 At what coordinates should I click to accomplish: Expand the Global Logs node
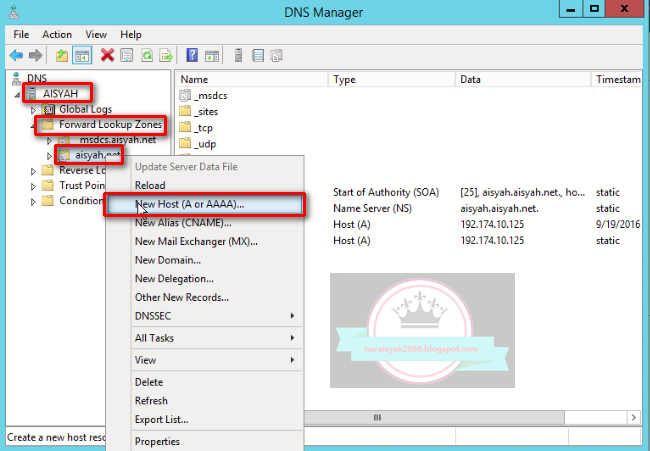(x=34, y=110)
